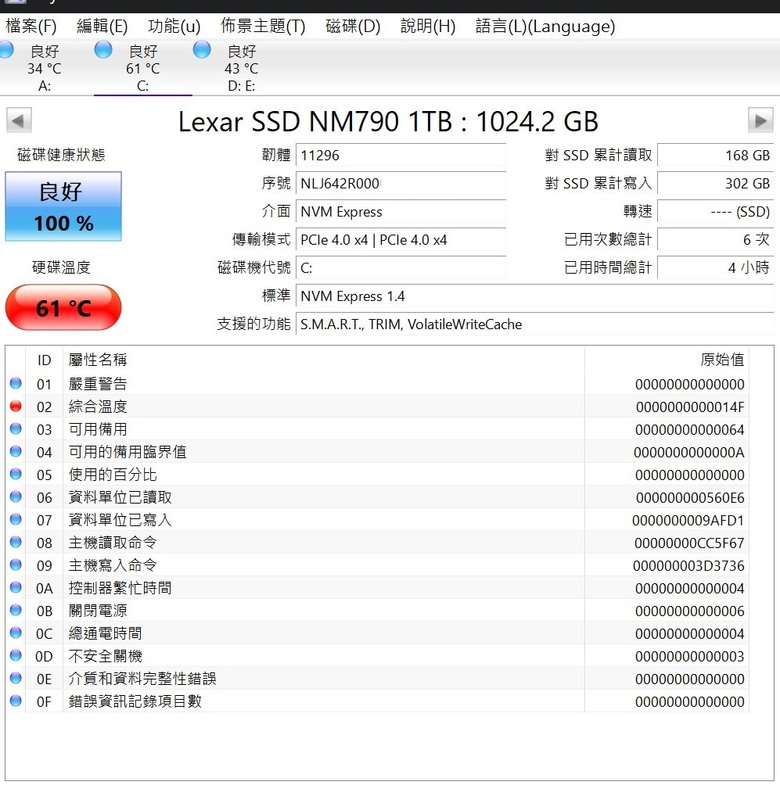Click the red 61 °C temperature indicator

(x=63, y=307)
